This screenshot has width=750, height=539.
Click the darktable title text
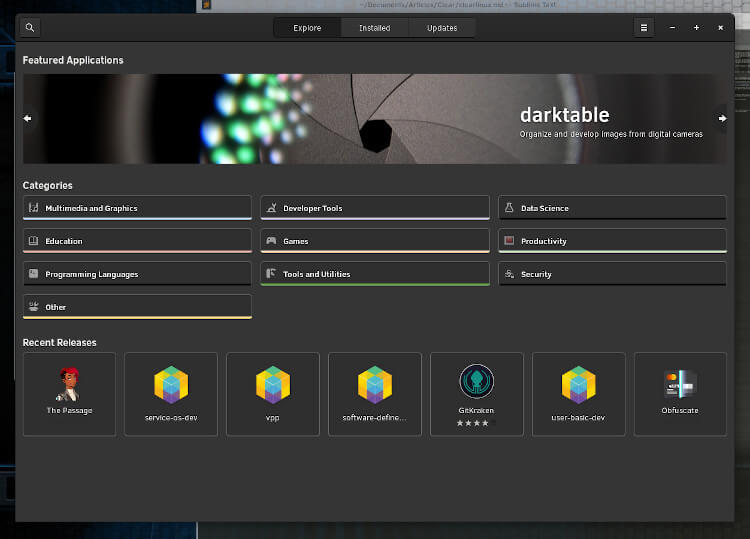click(564, 115)
